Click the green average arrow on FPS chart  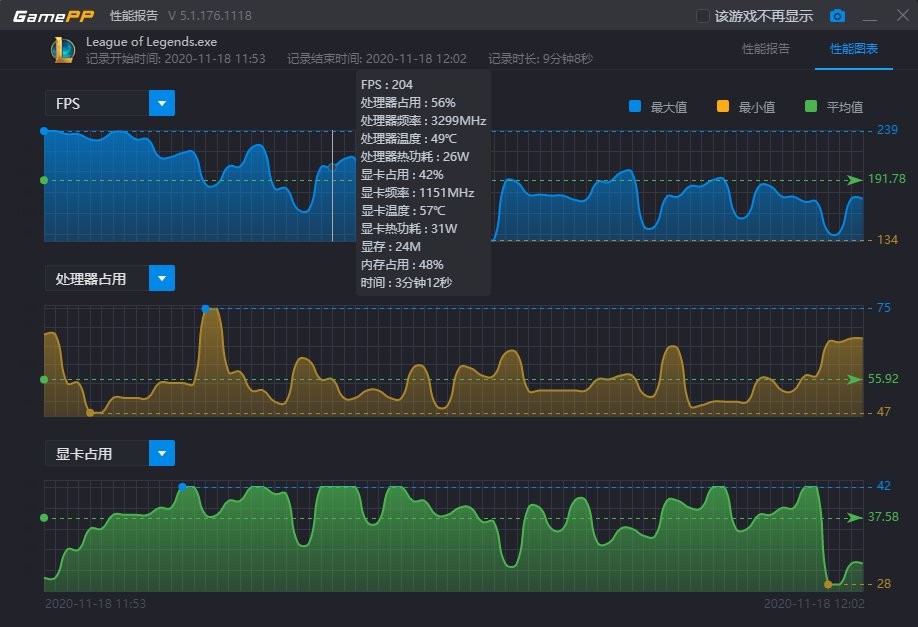(x=854, y=180)
